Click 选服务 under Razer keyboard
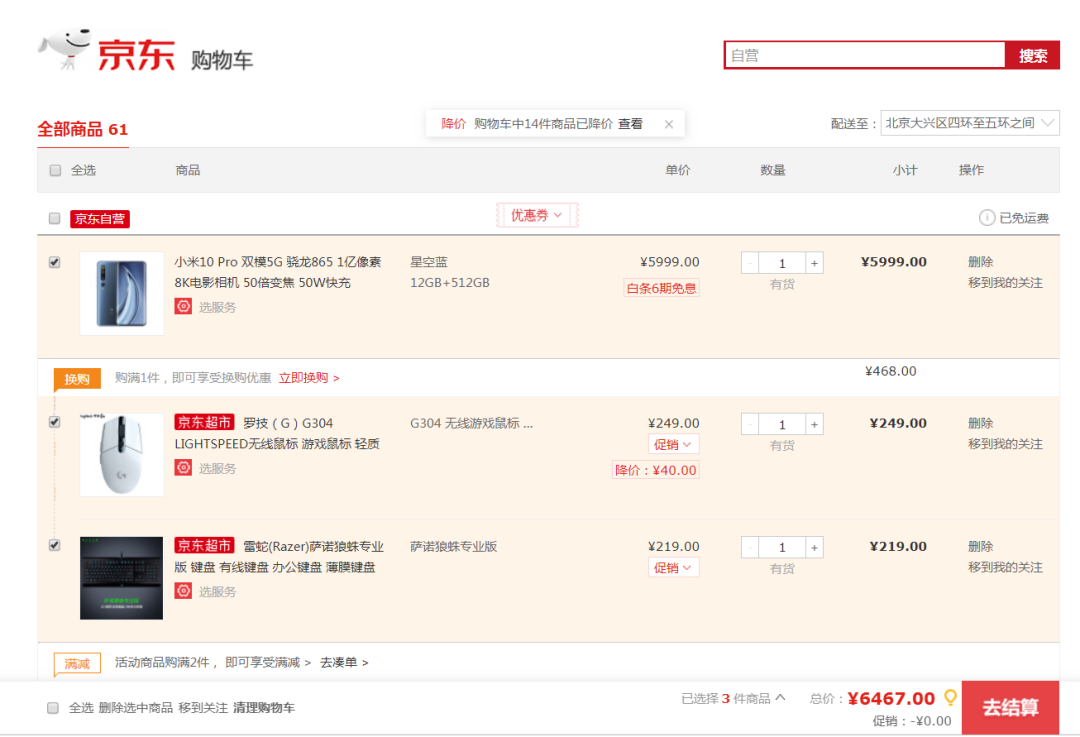Screen dimensions: 1080x737 pos(218,592)
